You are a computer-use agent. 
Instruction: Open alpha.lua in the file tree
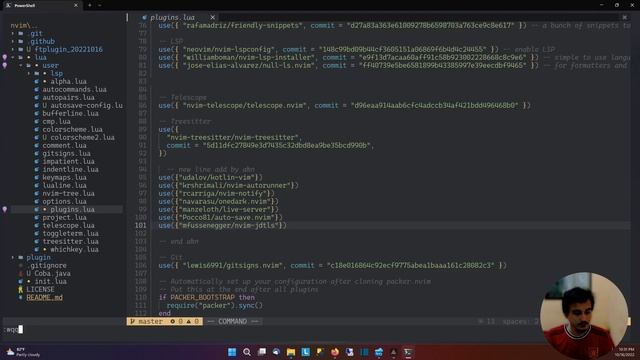click(x=69, y=82)
